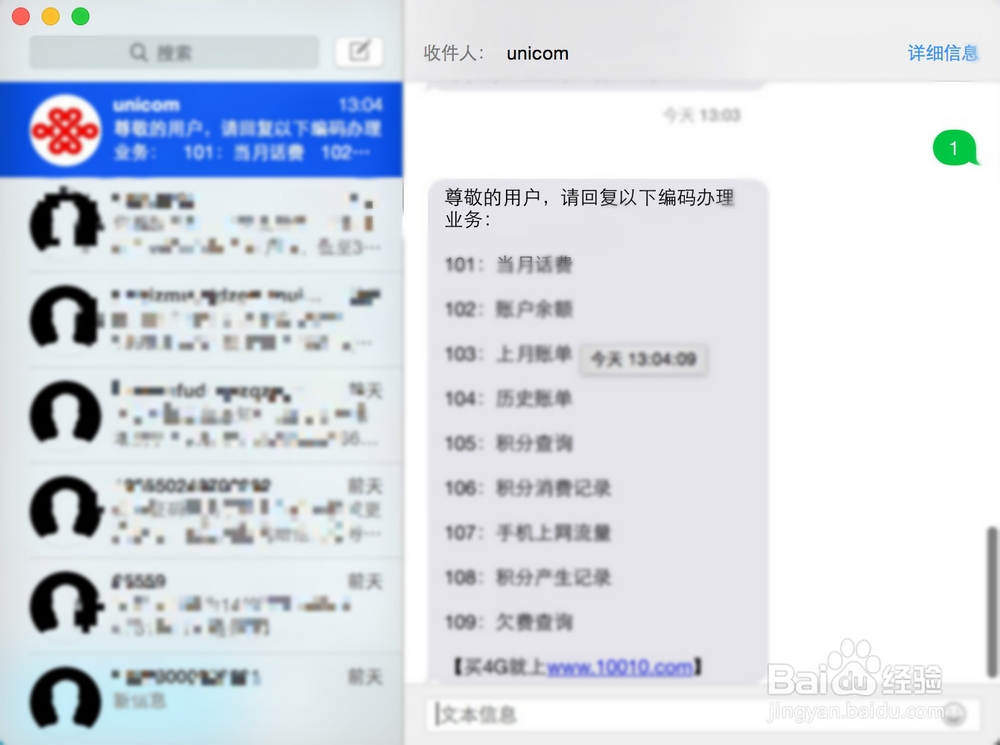The height and width of the screenshot is (745, 1000).
Task: Click the 今天 13:03 timestamp above the messages
Action: click(702, 115)
